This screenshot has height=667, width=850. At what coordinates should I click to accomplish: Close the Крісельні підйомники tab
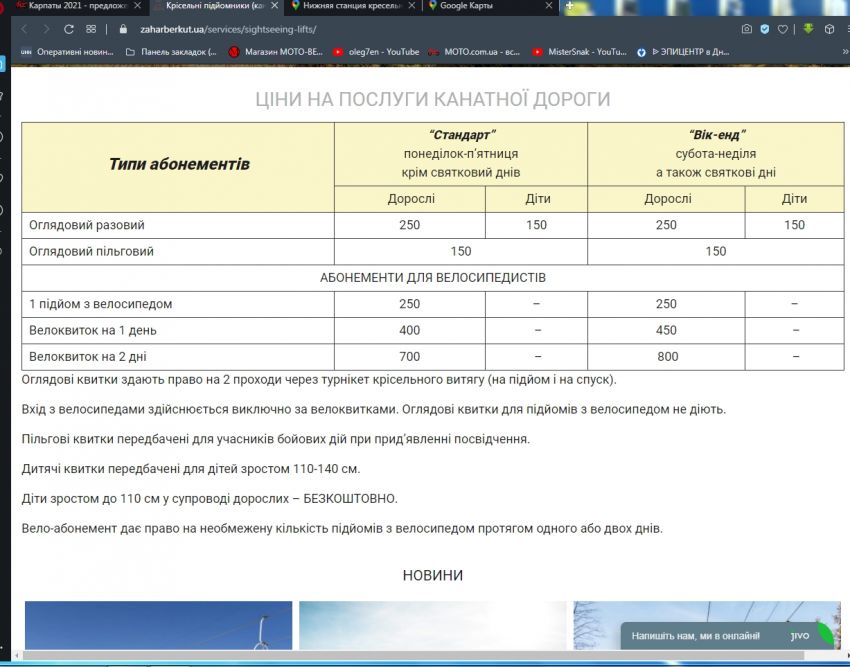pos(275,5)
